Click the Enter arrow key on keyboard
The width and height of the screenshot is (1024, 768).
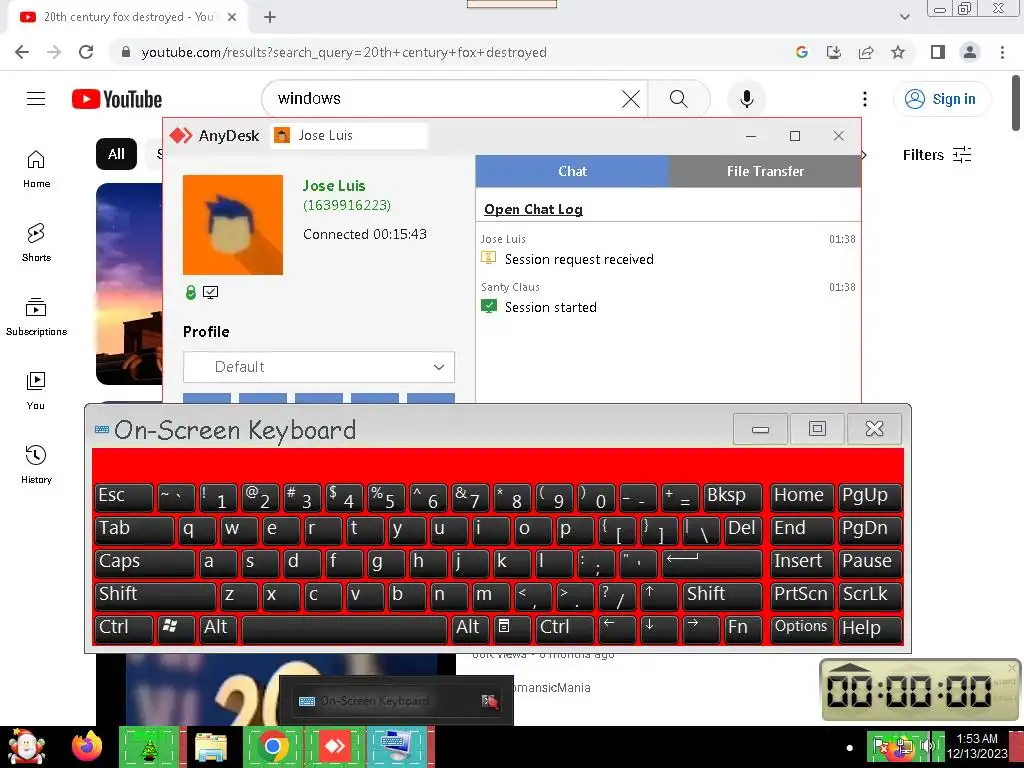tap(712, 562)
